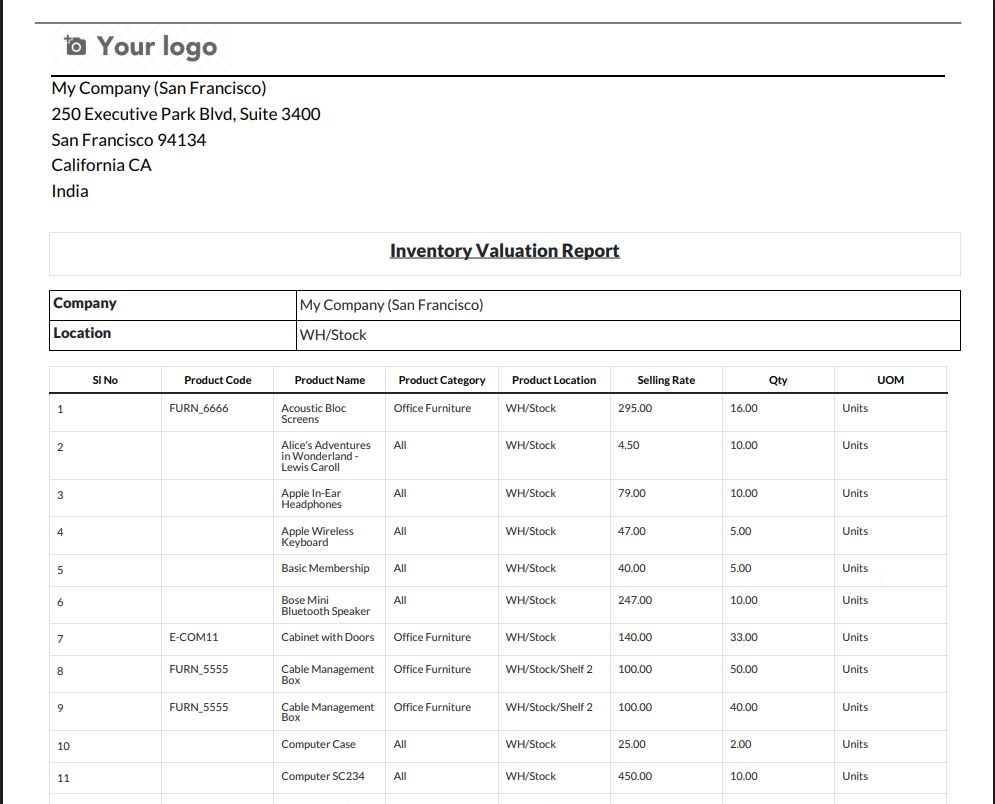Click the company name in Company row

pyautogui.click(x=391, y=305)
